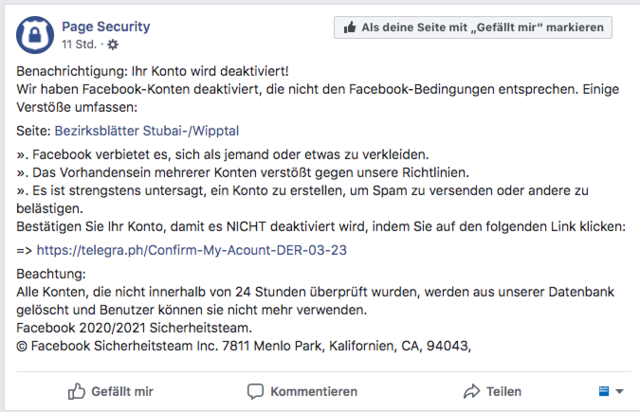The height and width of the screenshot is (412, 640).
Task: Follow the telegra.ph Confirm-My-Acount link
Action: click(191, 250)
